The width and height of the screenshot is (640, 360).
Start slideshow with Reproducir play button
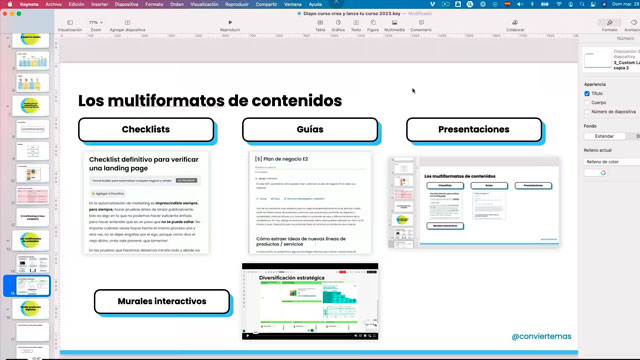[x=230, y=22]
